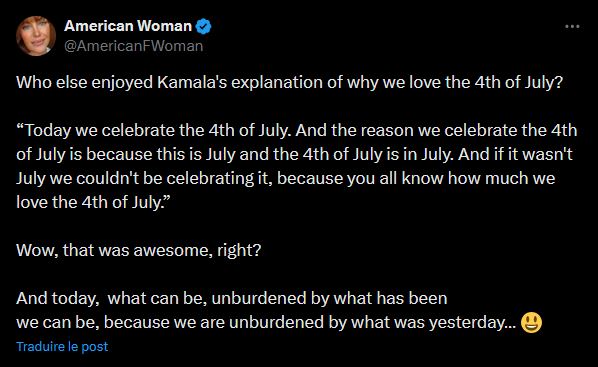Screen dimensions: 598x367
Task: Click the line starting And today, what can be
Action: coord(231,298)
